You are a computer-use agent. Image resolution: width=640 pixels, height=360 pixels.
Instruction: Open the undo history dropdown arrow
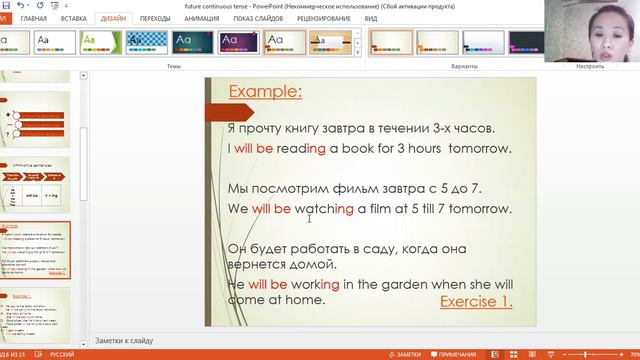tap(28, 6)
